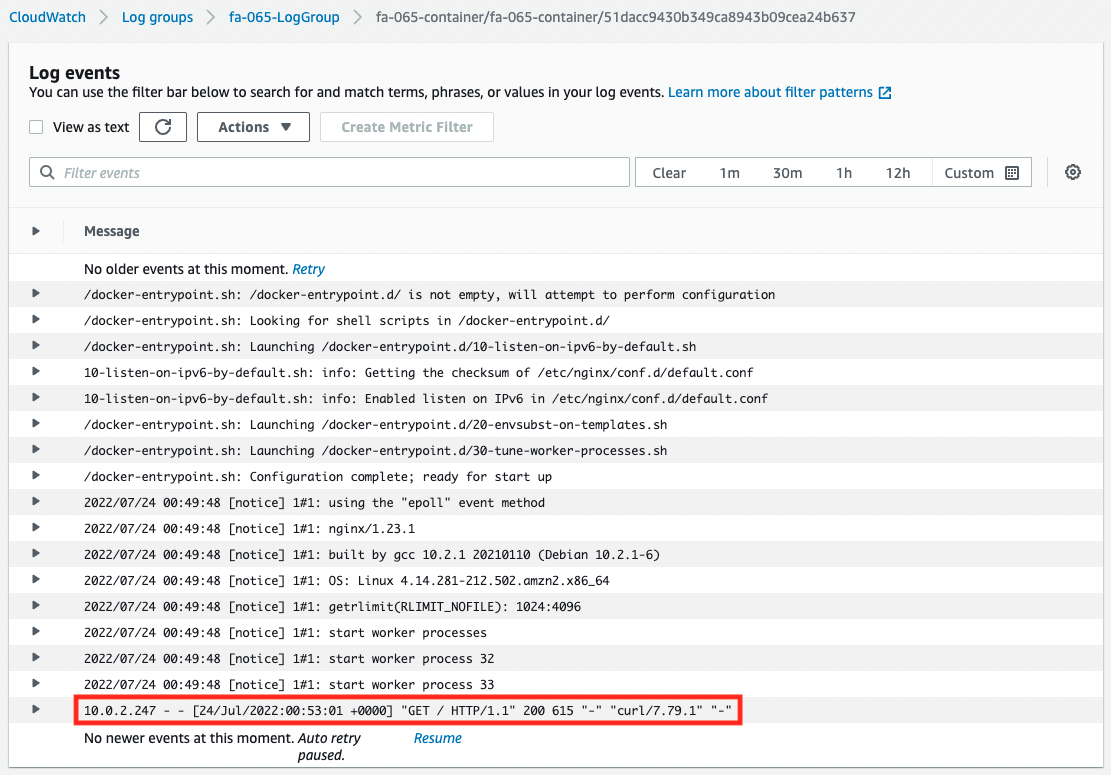Open the Actions dropdown
Viewport: 1111px width, 775px height.
click(x=253, y=127)
